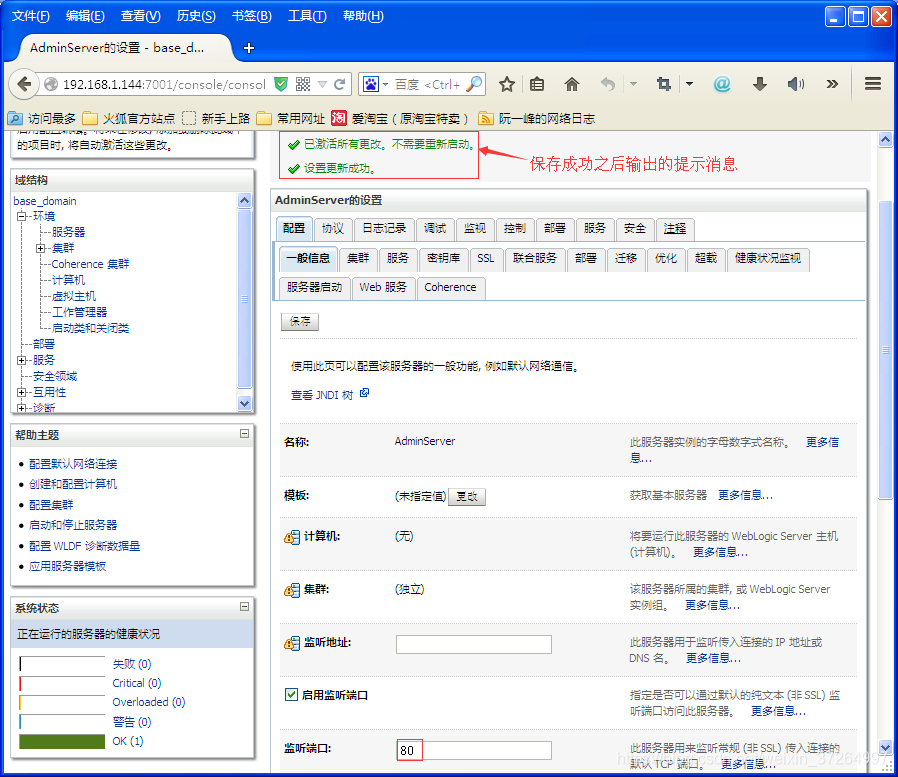Click the QR code icon in address bar
898x777 pixels.
click(x=303, y=84)
